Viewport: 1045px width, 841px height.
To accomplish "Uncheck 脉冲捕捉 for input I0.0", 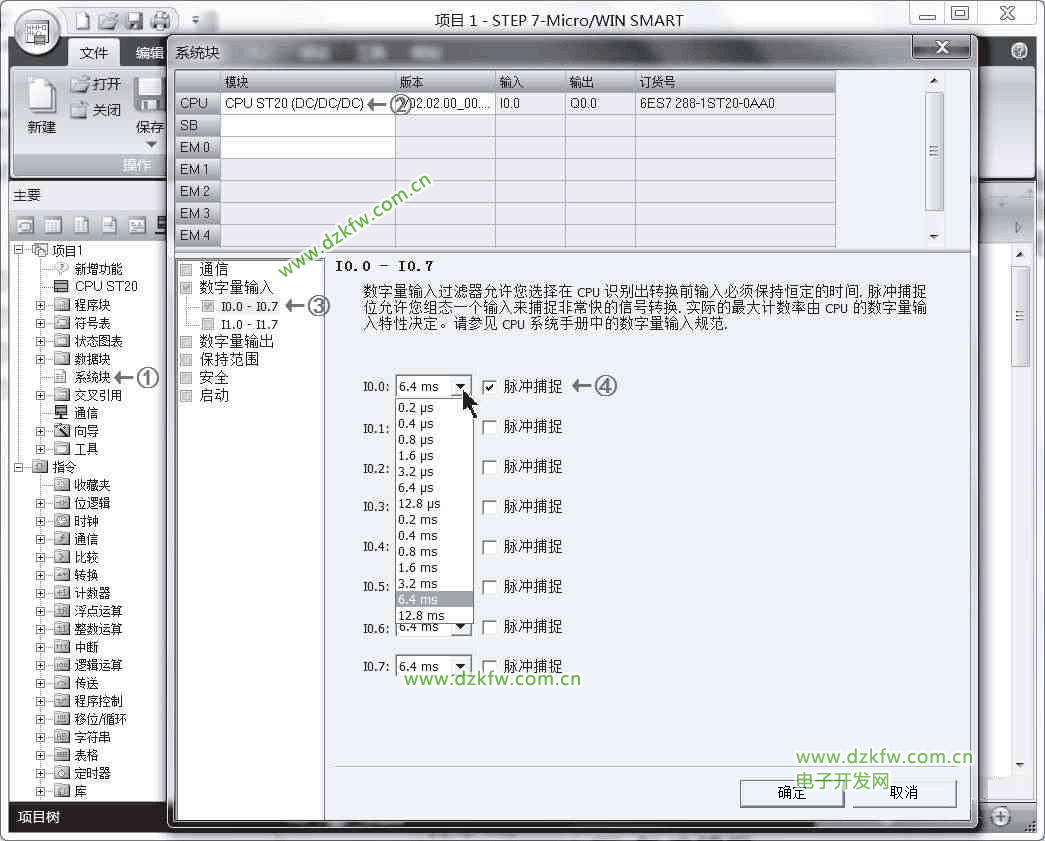I will [489, 387].
